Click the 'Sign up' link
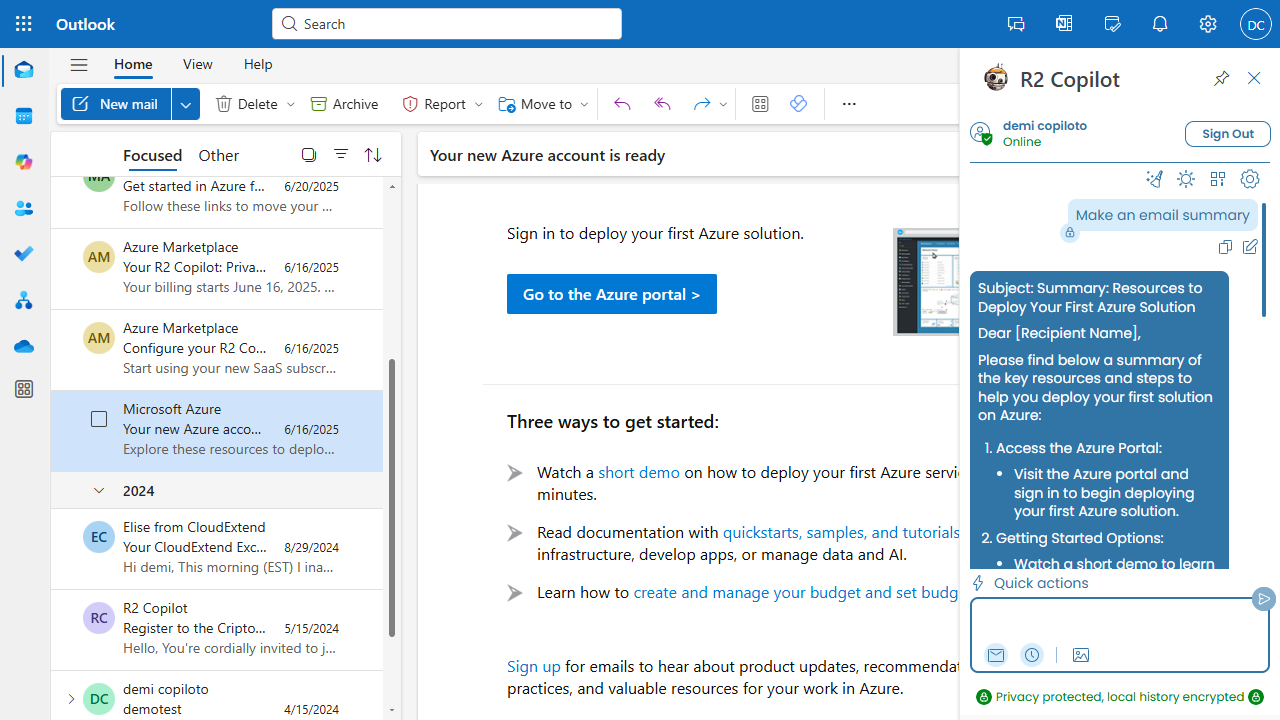The width and height of the screenshot is (1280, 720). click(534, 666)
